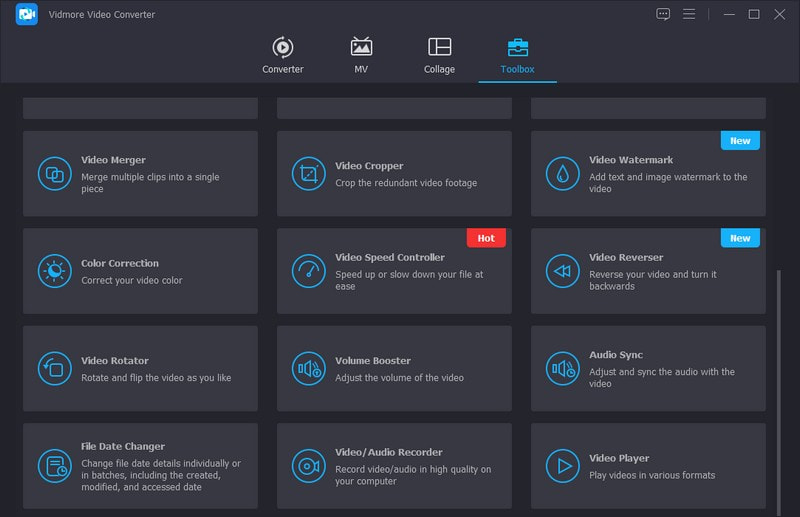This screenshot has height=517, width=800.
Task: Launch the Video/Audio Recorder camera icon
Action: pyautogui.click(x=308, y=465)
